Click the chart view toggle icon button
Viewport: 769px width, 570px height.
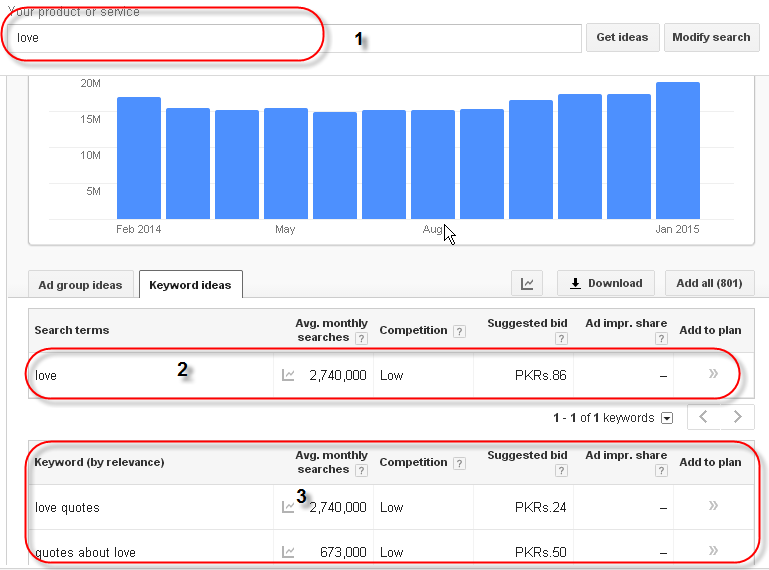(527, 283)
